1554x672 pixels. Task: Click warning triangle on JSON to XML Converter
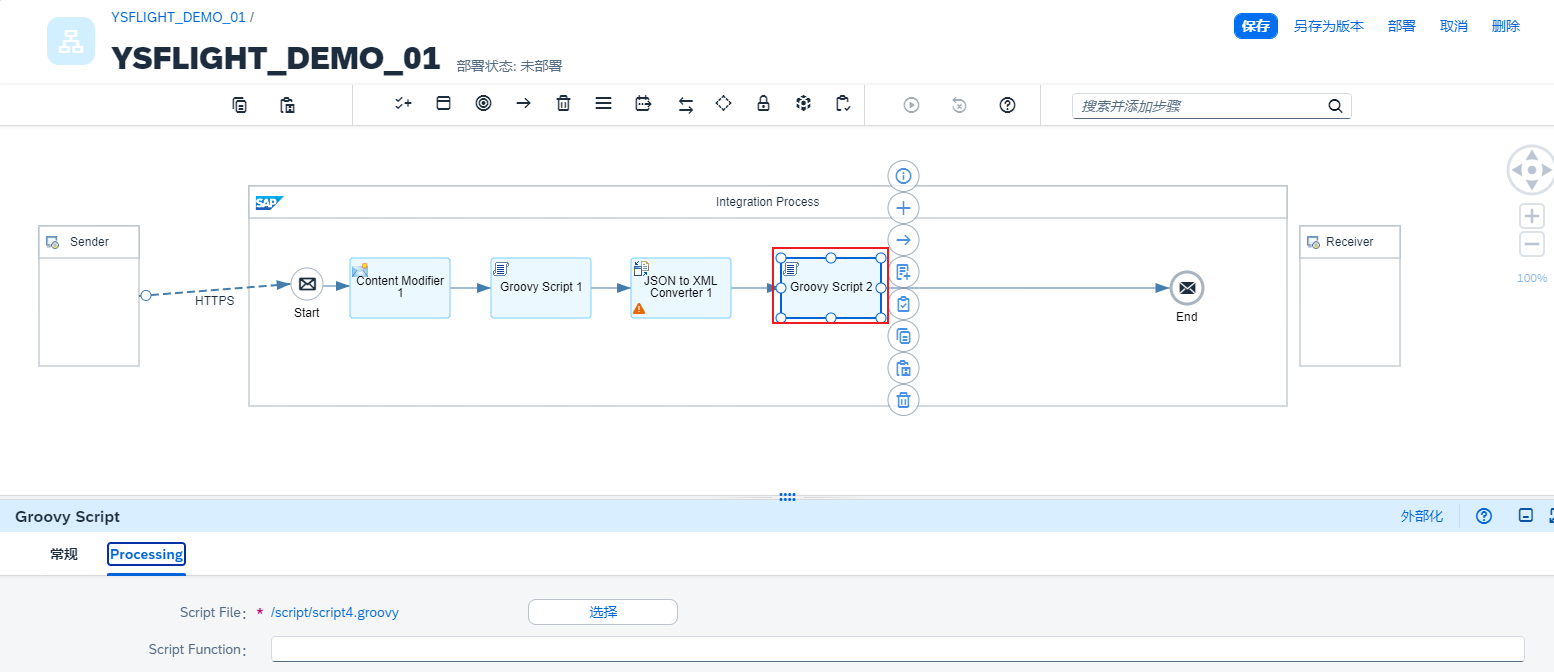coord(639,309)
